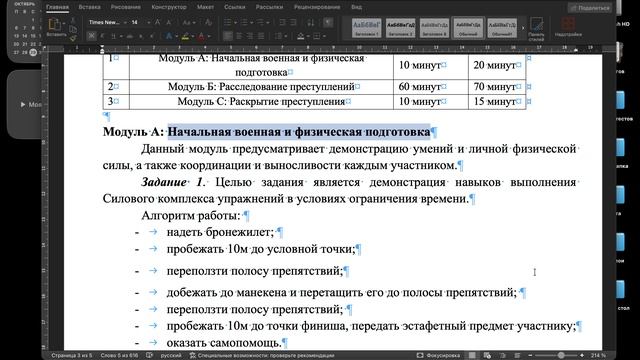Switch to Outline view in status bar
Image resolution: width=640 pixels, height=360 pixels.
point(503,356)
